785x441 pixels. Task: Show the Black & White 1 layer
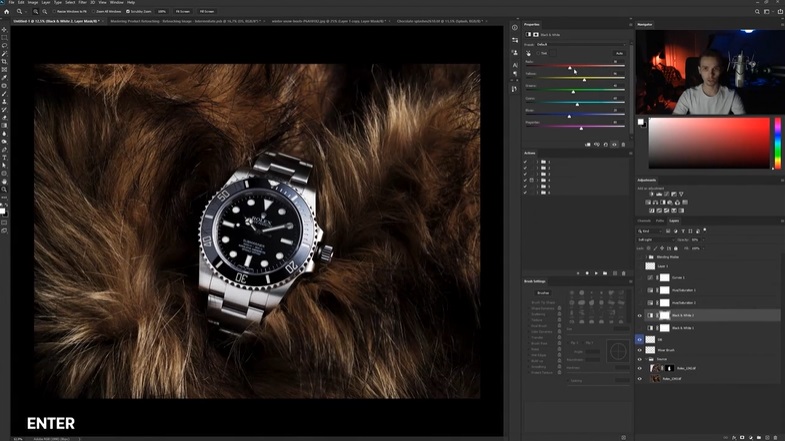pyautogui.click(x=639, y=328)
